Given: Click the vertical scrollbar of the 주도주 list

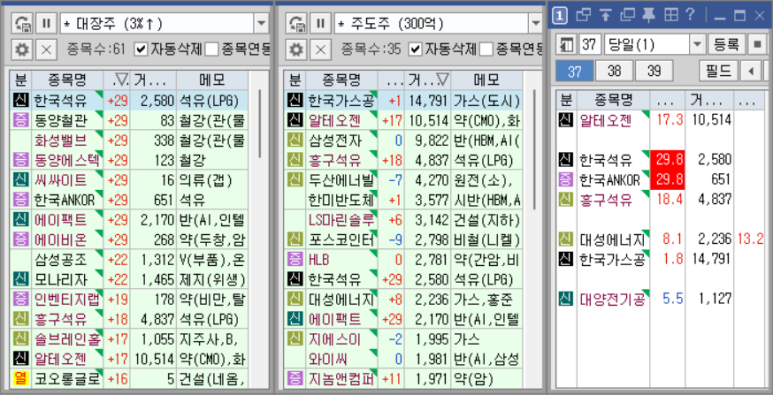Looking at the screenshot, I should [533, 150].
